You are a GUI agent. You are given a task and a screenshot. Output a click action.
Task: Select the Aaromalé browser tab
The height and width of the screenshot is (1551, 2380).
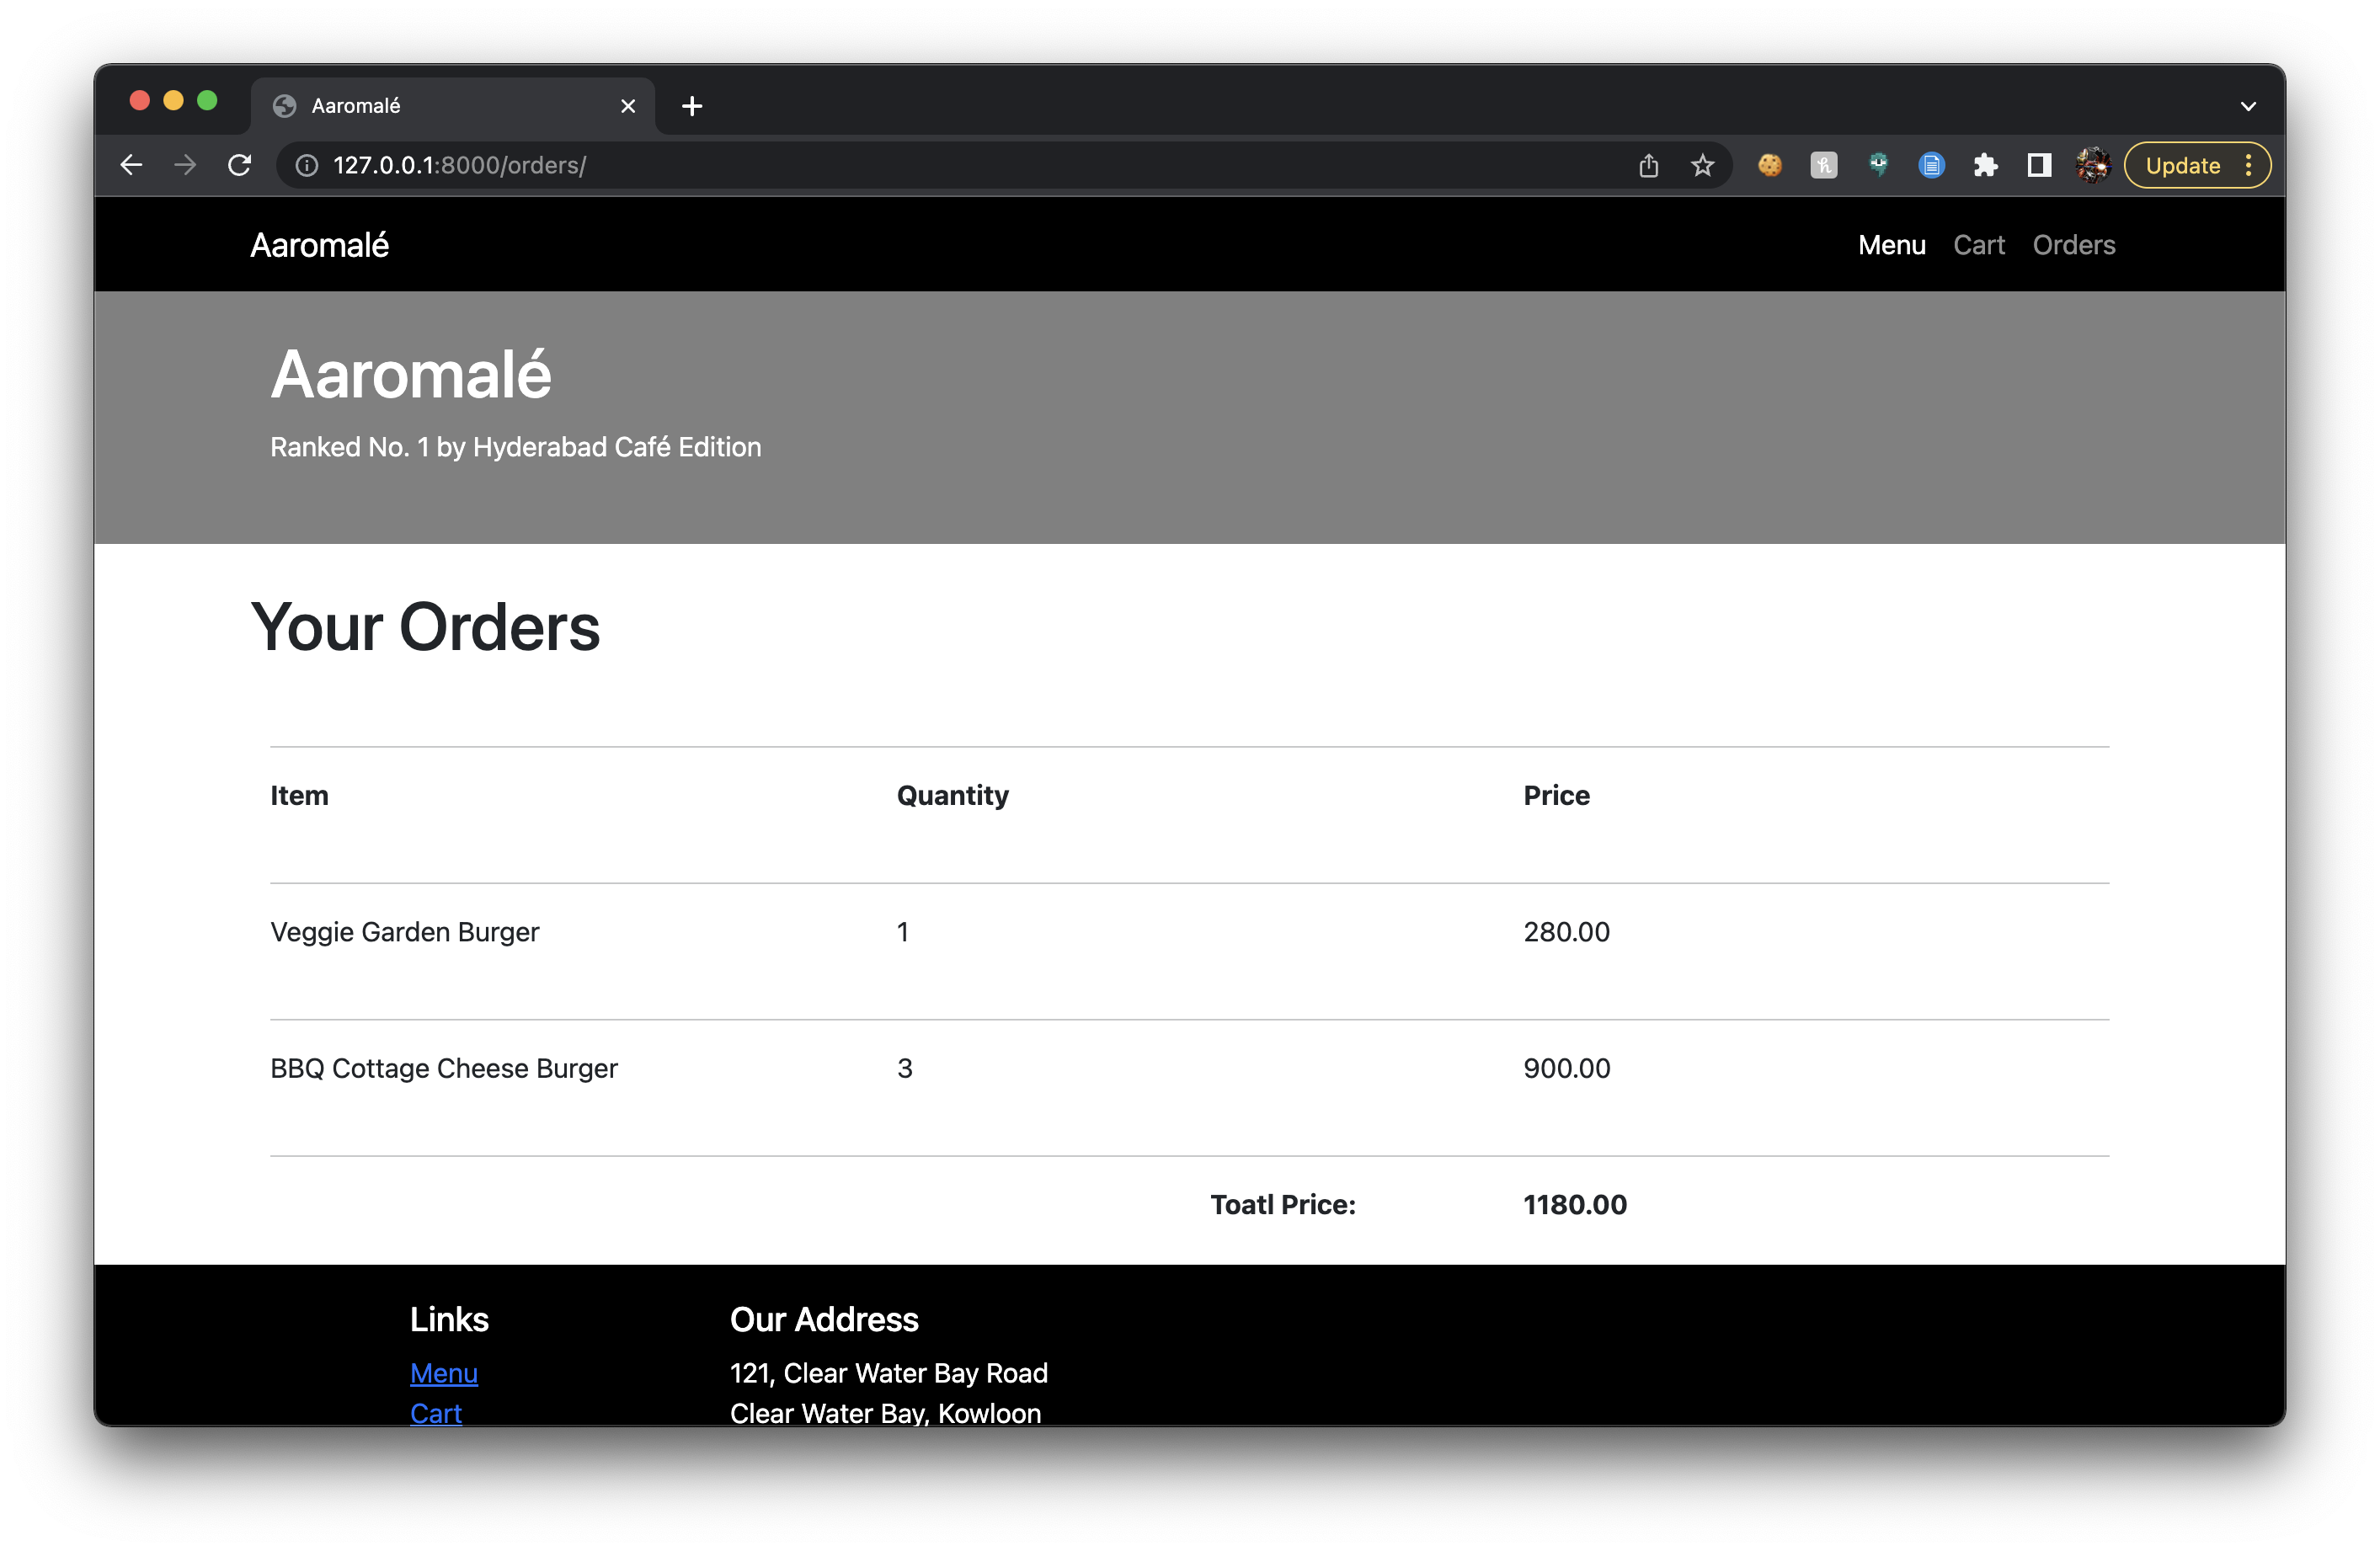(452, 106)
